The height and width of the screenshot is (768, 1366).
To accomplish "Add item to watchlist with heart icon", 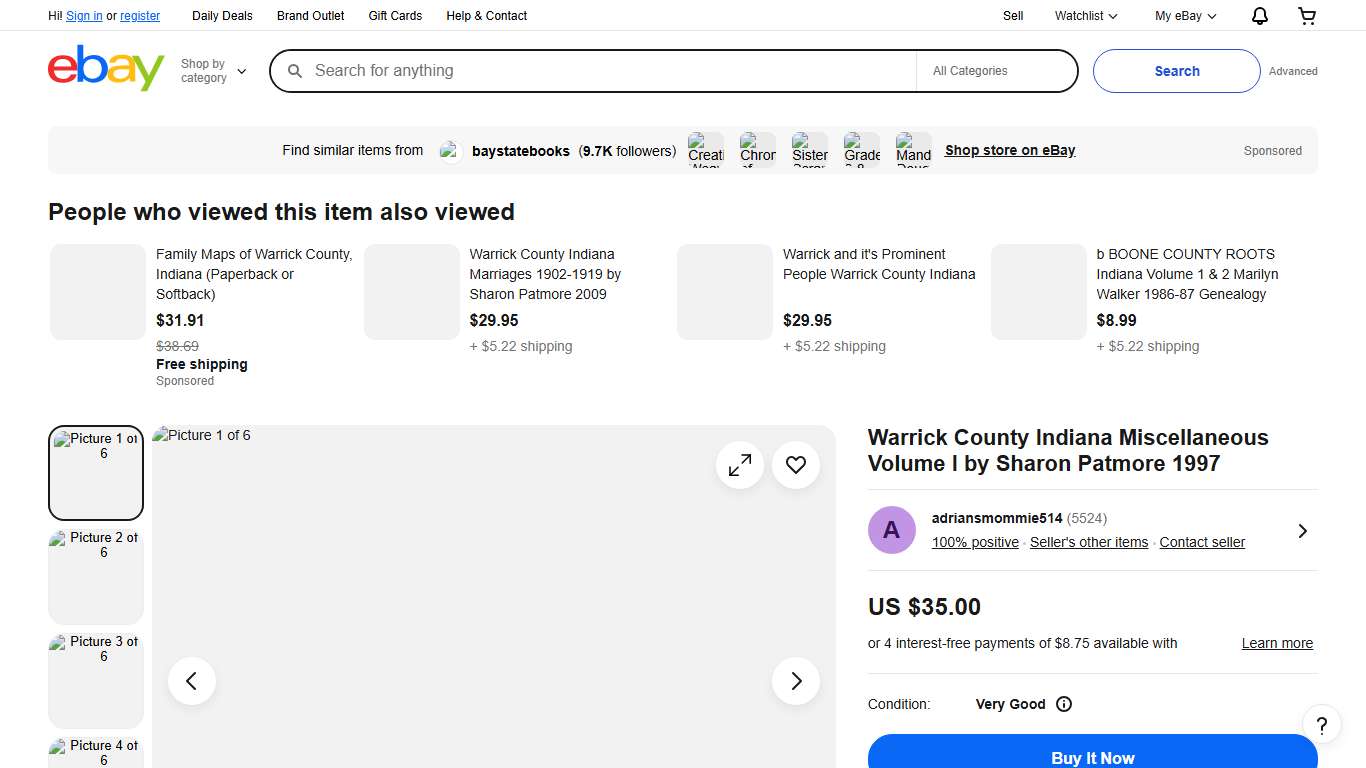I will 796,465.
